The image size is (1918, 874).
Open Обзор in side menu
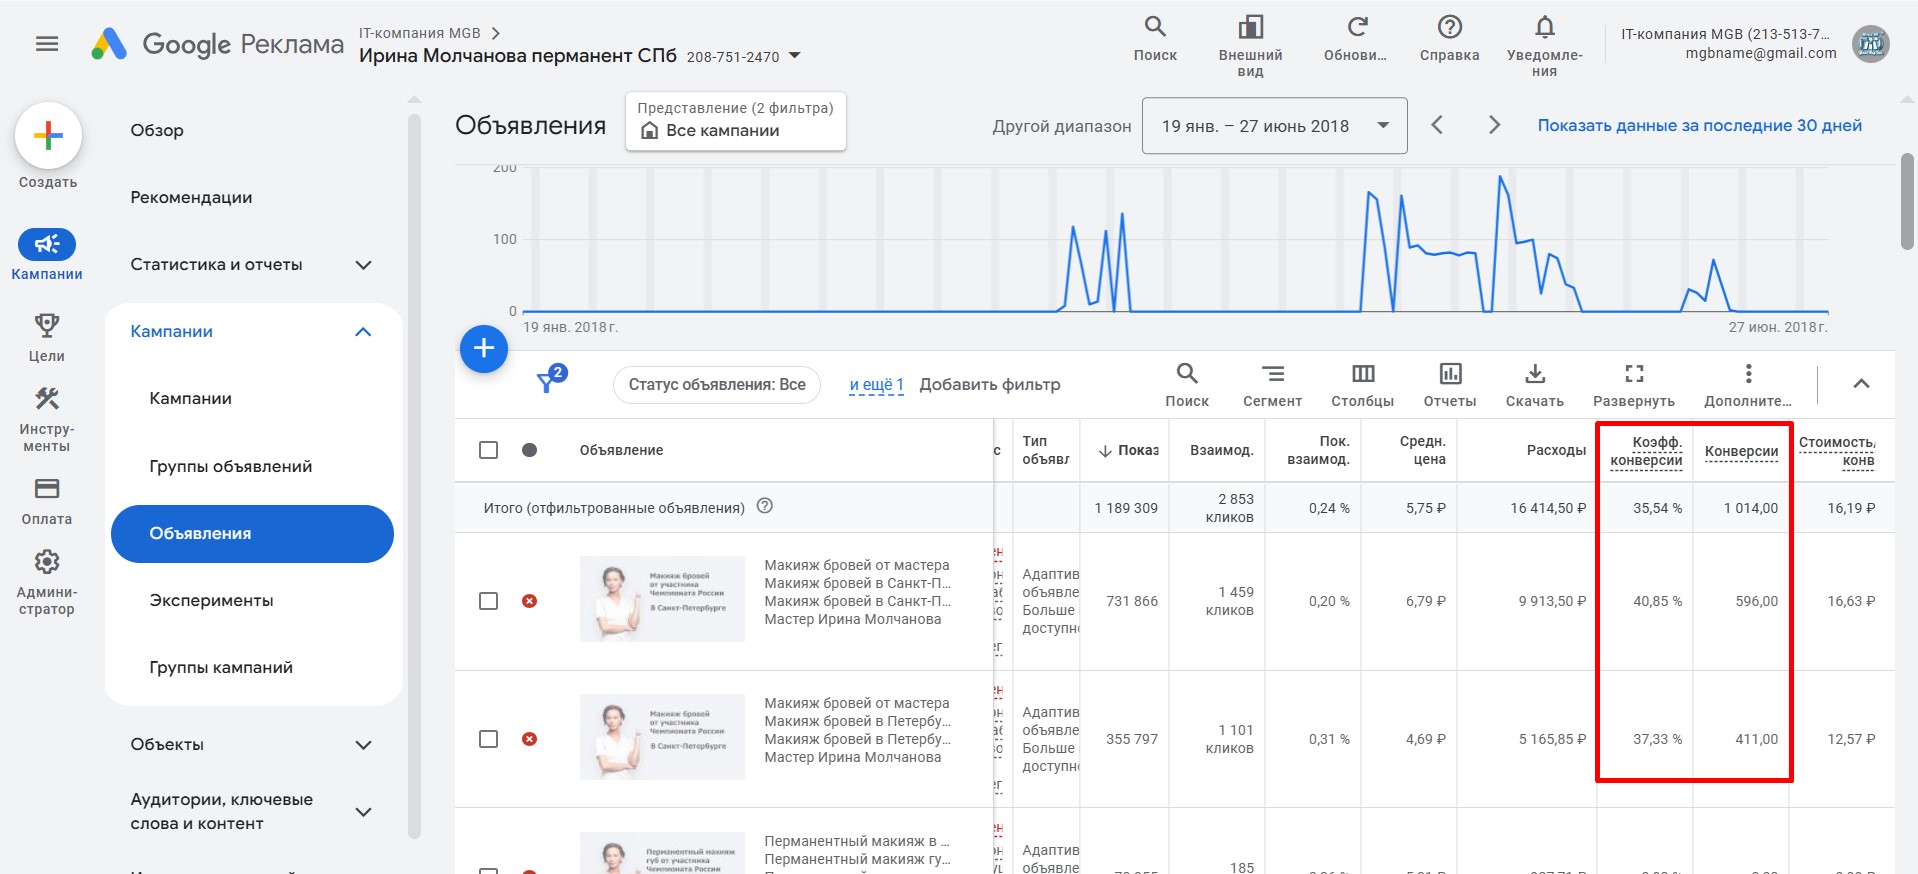click(x=157, y=130)
